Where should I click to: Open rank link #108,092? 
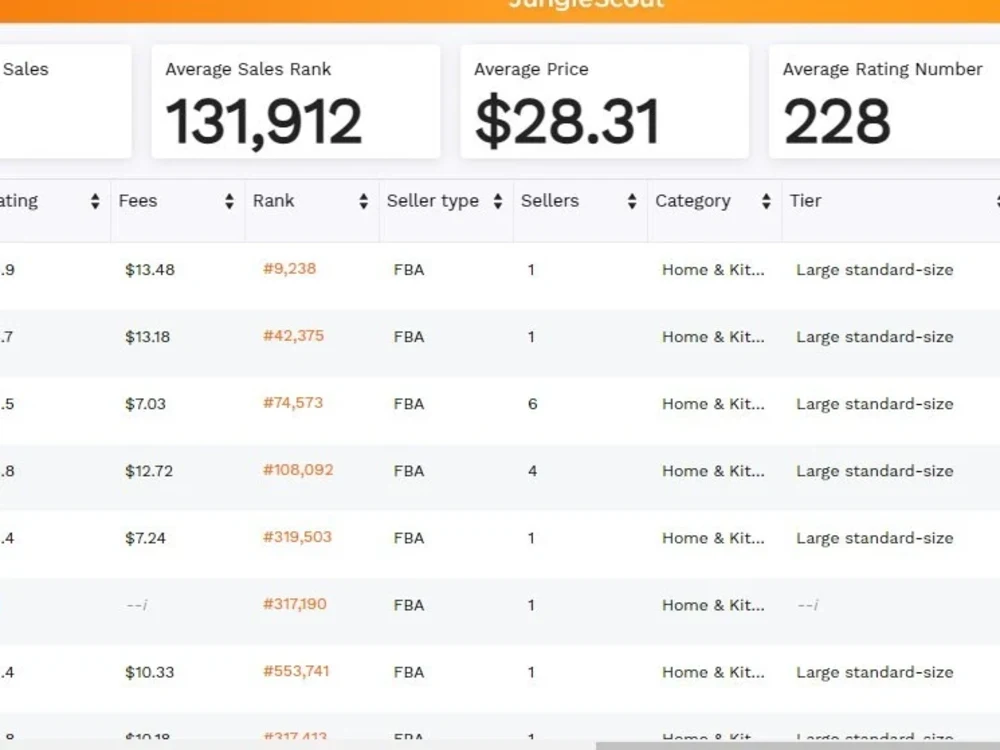coord(298,470)
